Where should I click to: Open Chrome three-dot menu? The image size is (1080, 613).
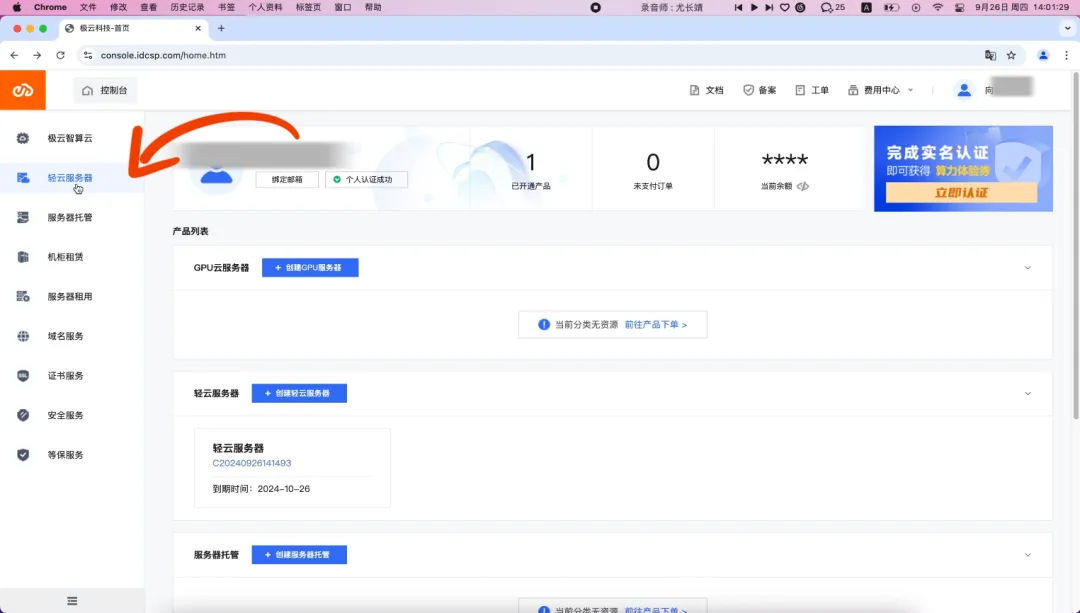point(1066,55)
